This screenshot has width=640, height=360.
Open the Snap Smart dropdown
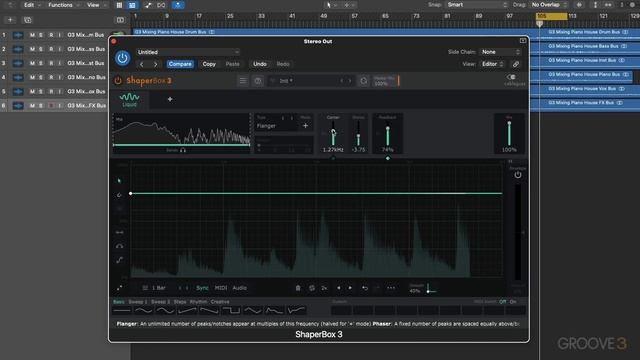pos(477,5)
